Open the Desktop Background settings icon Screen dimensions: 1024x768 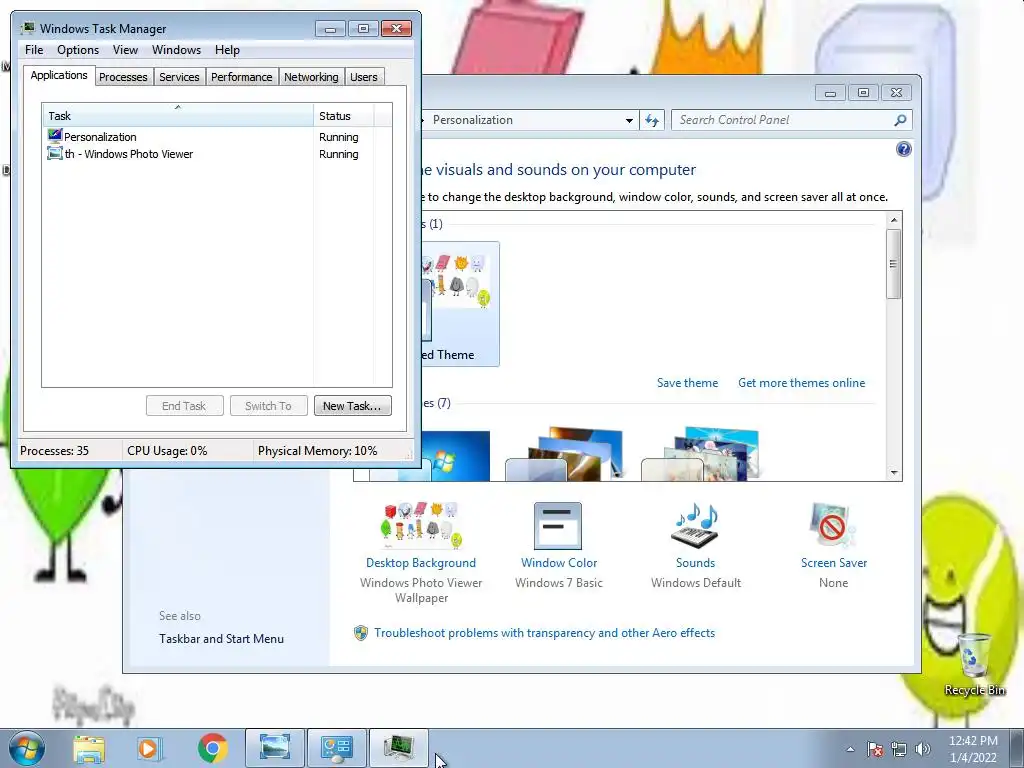click(421, 526)
